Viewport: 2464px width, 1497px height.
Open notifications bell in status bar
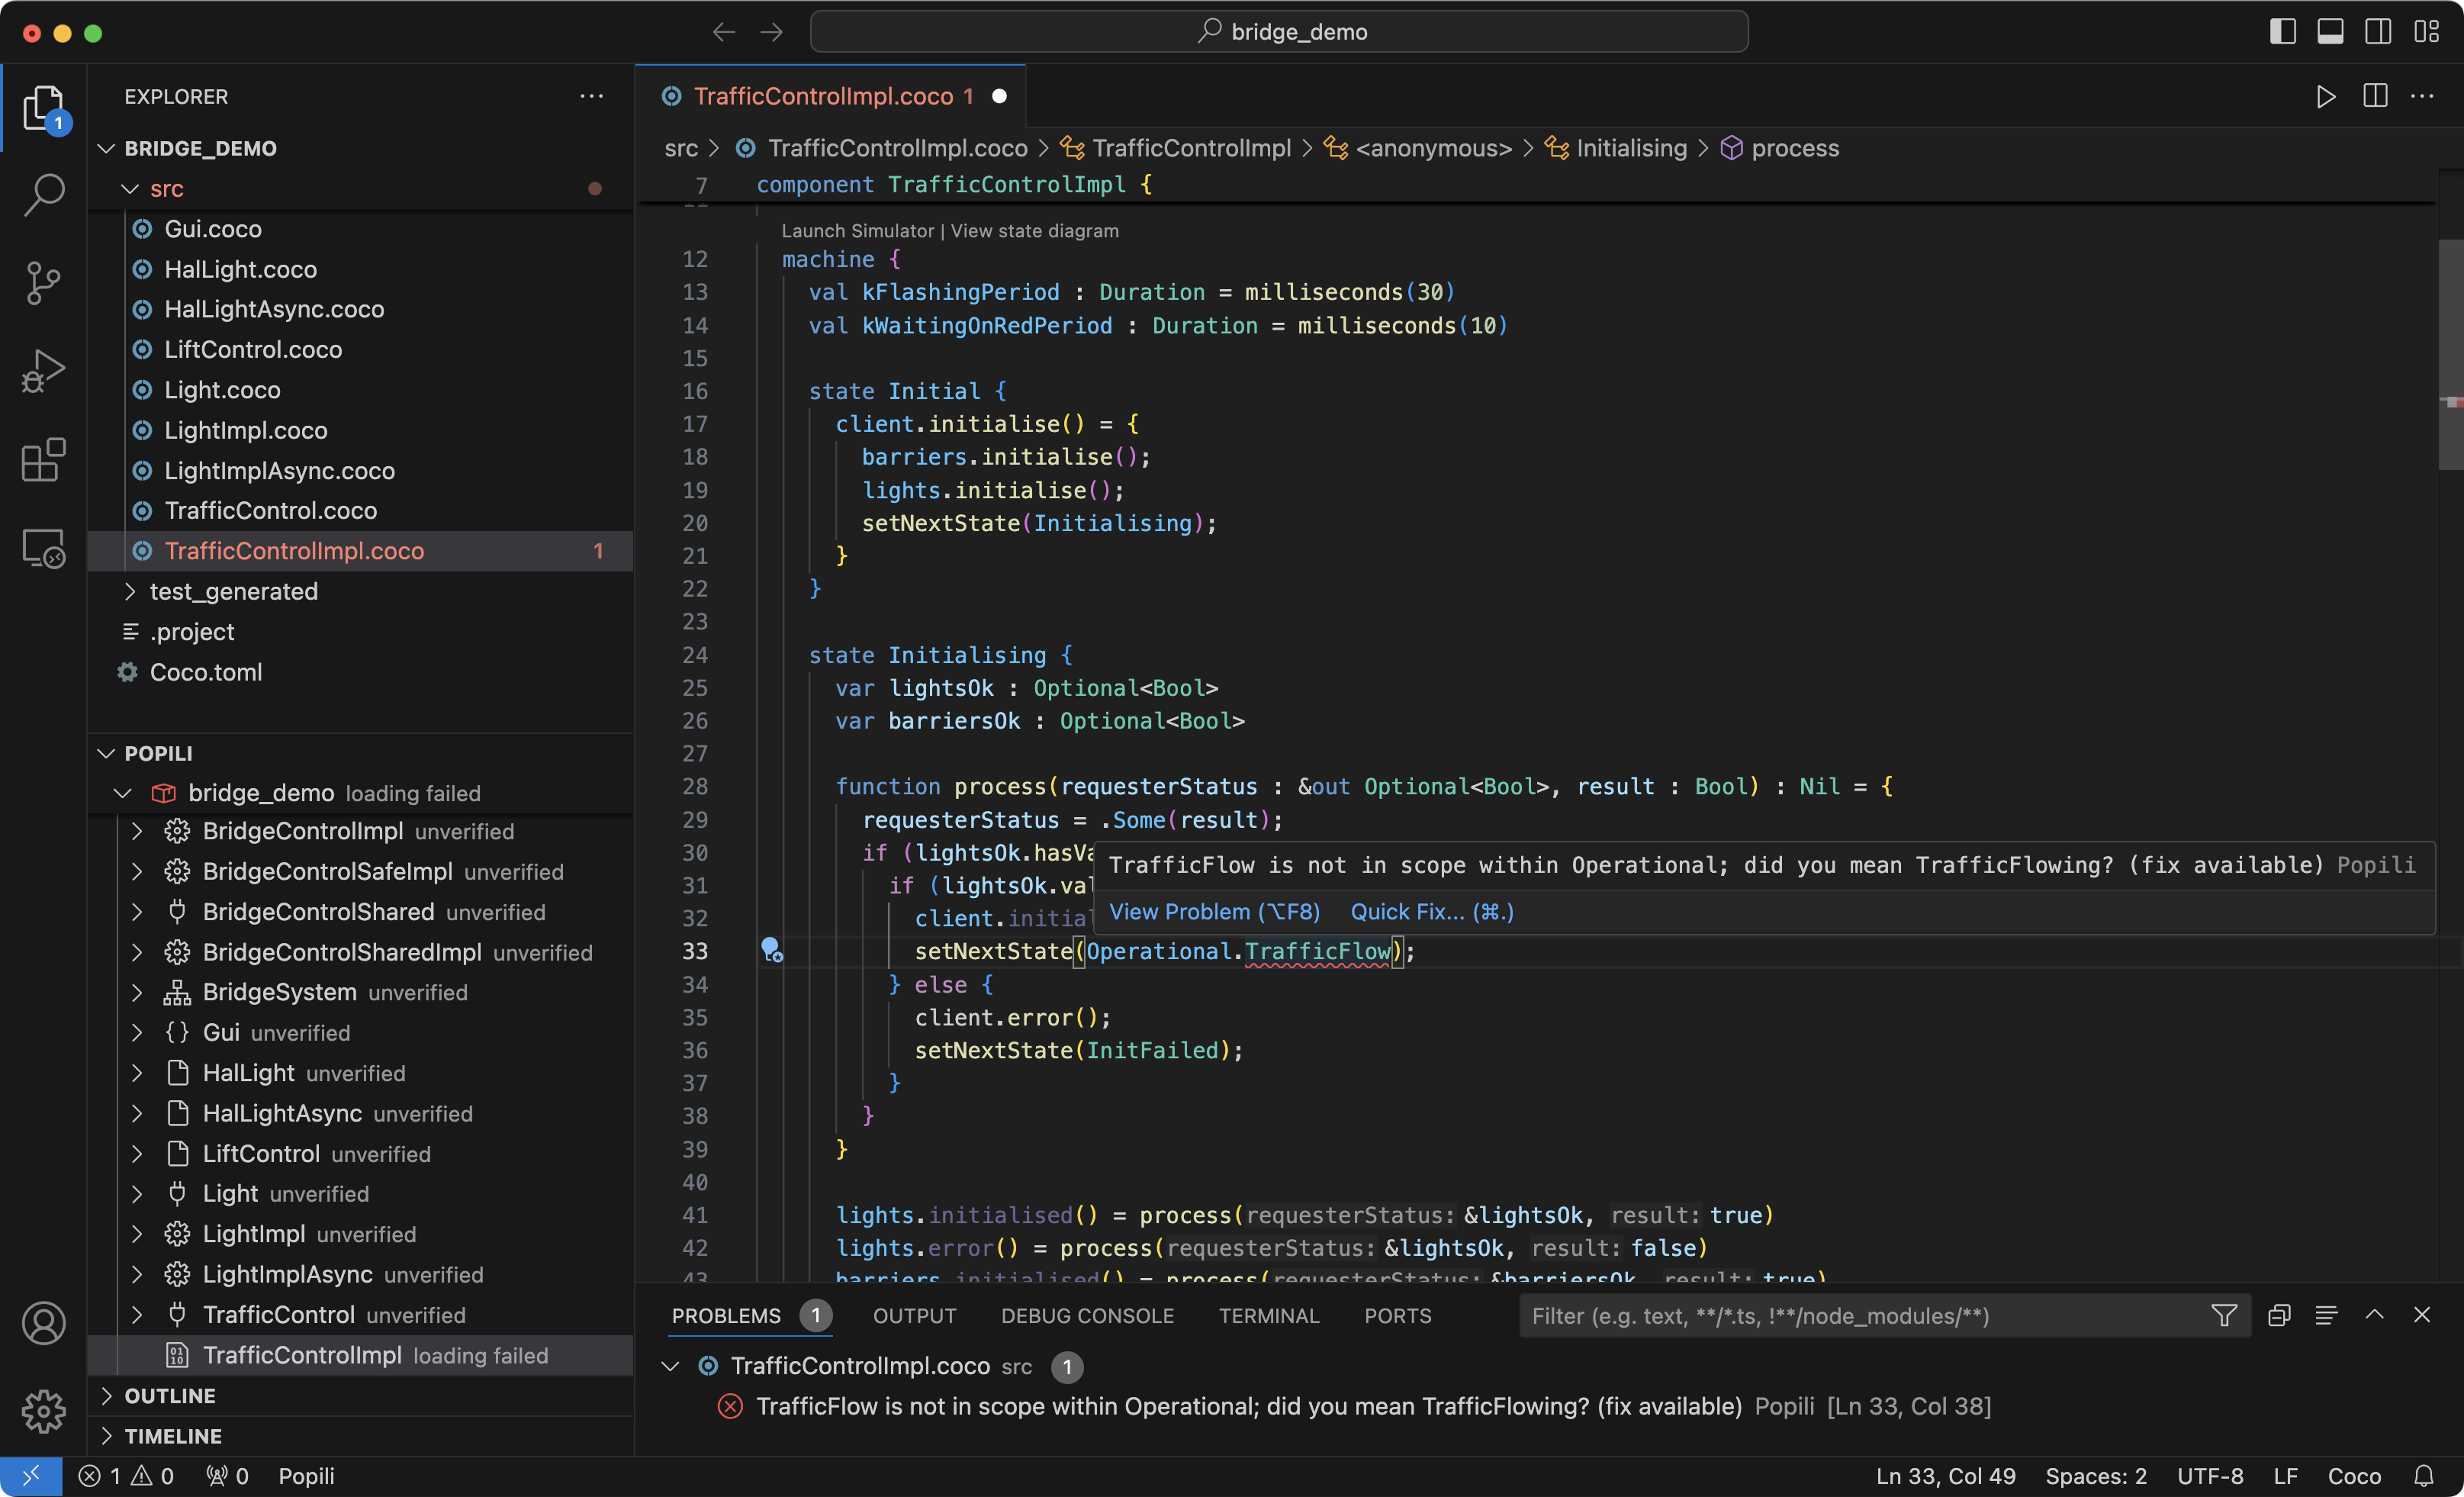2424,1476
